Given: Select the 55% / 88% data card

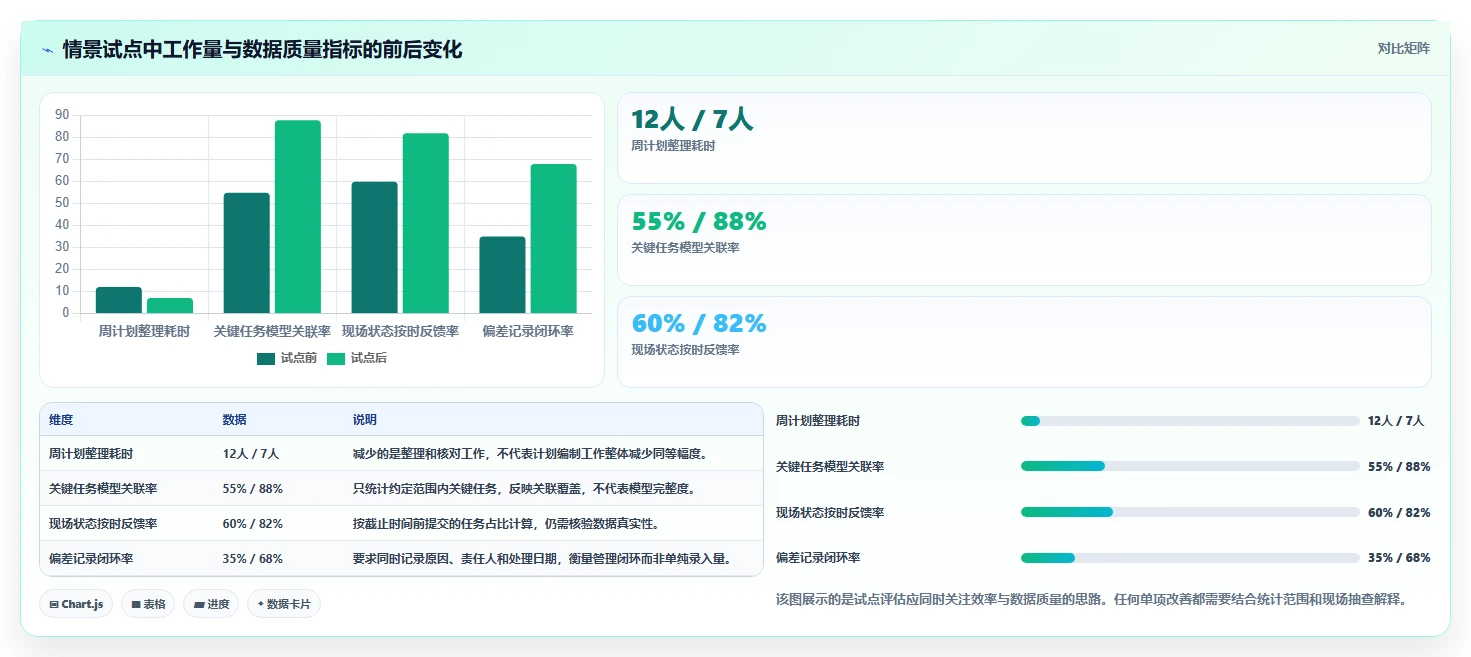Looking at the screenshot, I should [1024, 240].
